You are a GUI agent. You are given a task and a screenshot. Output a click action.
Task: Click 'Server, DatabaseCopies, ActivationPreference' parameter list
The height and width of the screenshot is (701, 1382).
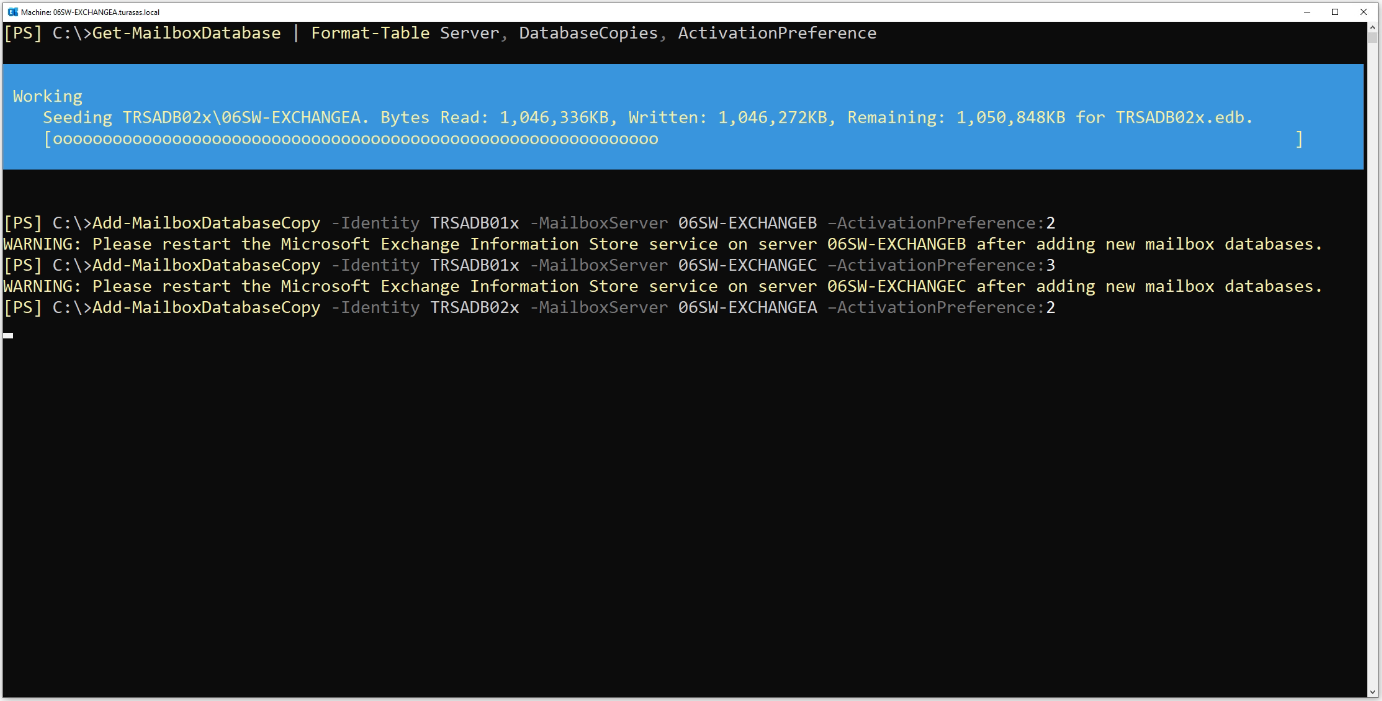click(x=658, y=33)
